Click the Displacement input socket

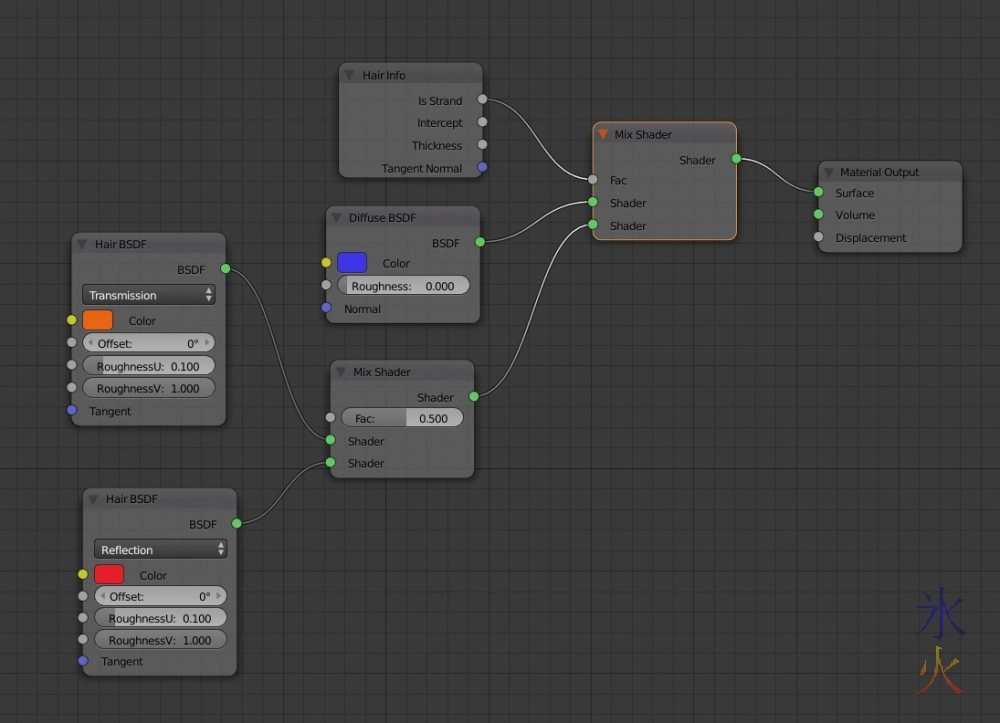click(x=818, y=238)
